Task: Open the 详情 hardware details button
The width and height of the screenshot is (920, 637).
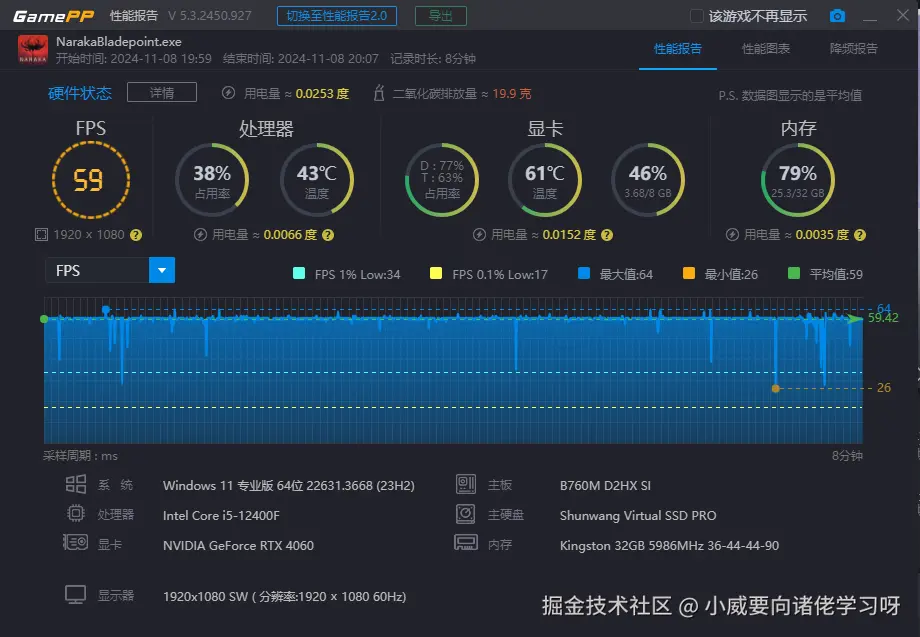Action: (162, 93)
